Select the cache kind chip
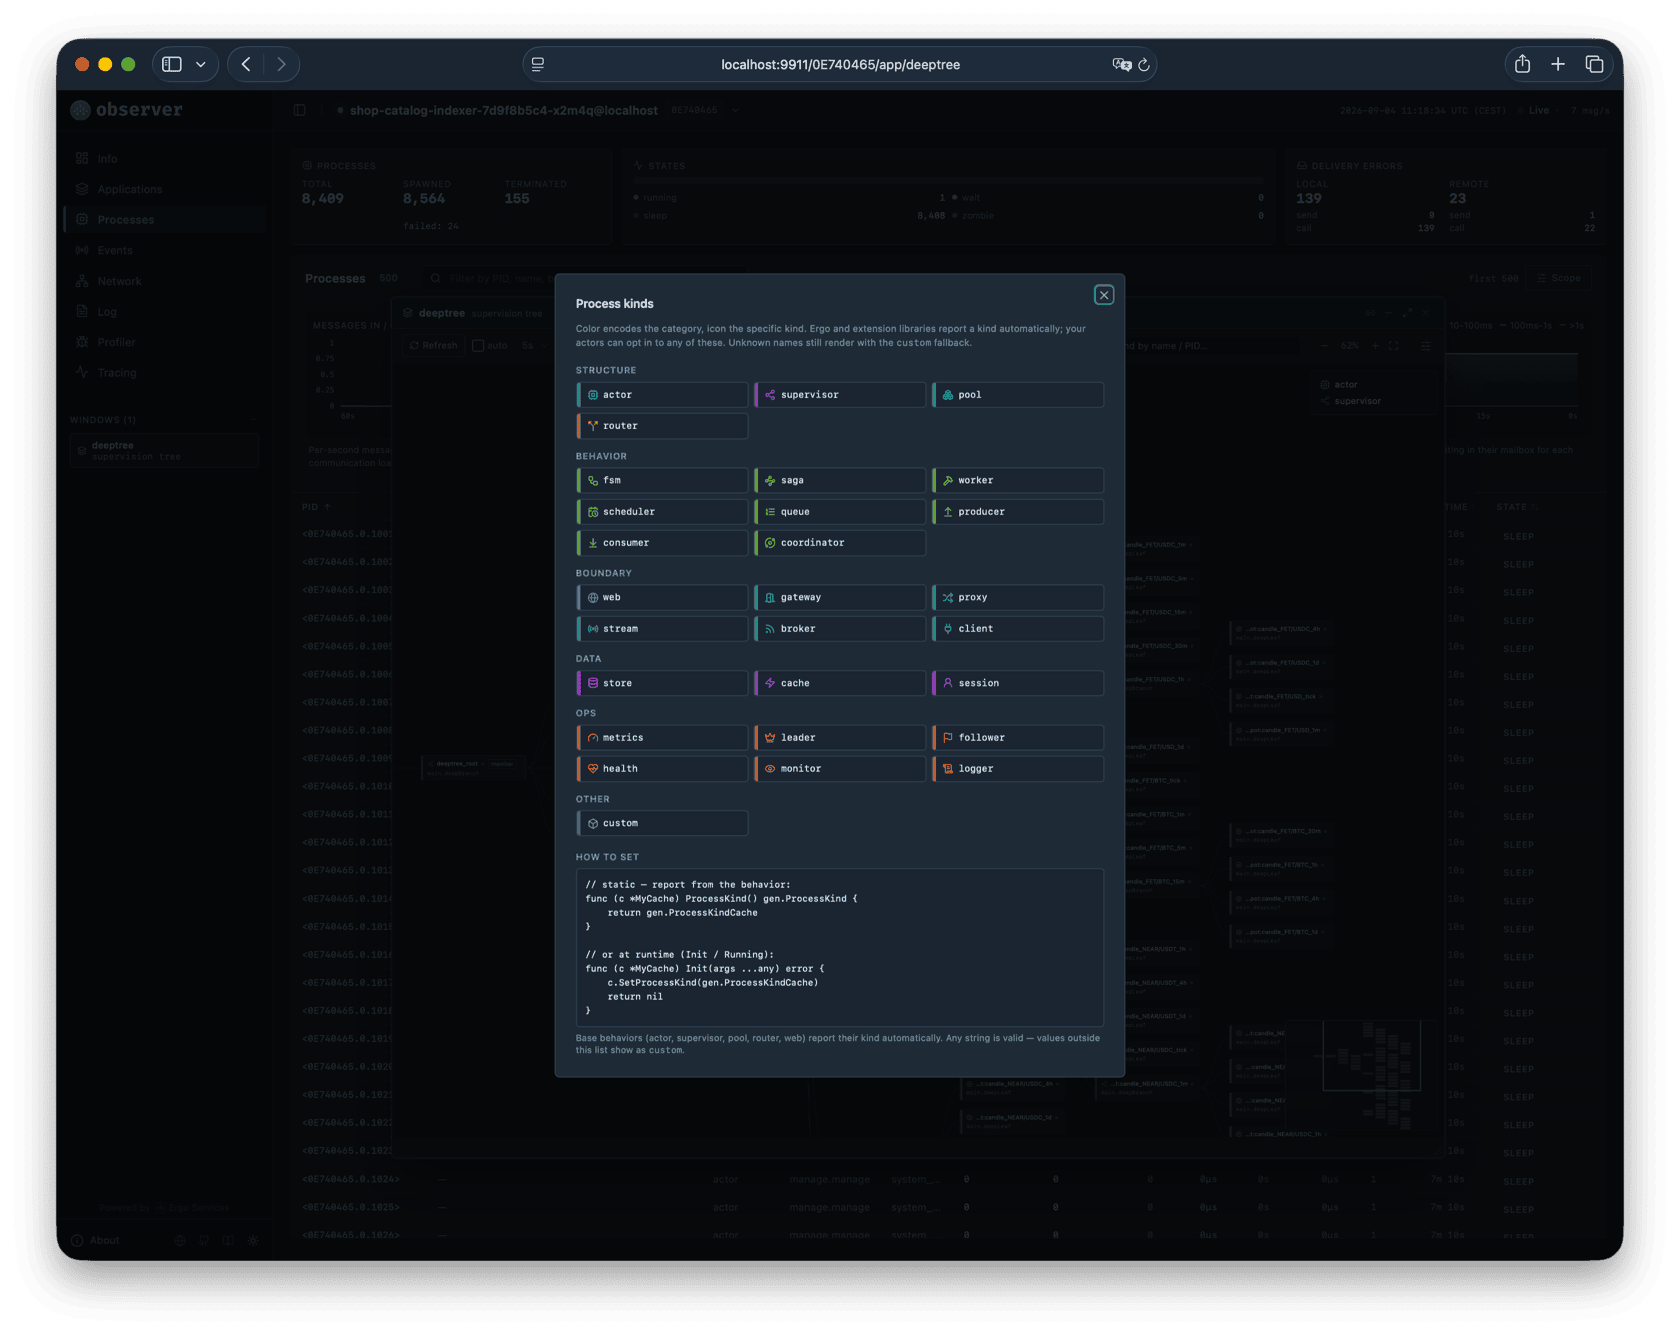This screenshot has width=1680, height=1335. [x=840, y=684]
